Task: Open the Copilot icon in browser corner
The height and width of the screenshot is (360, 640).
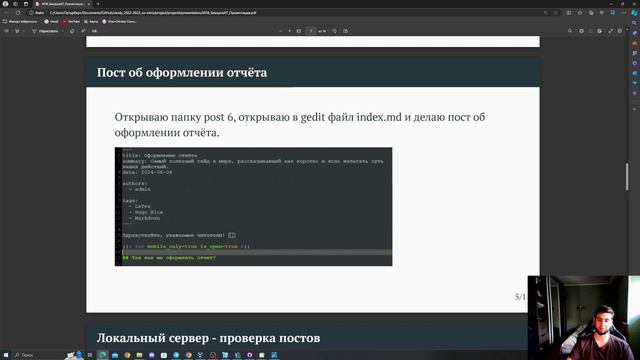Action: click(x=634, y=13)
